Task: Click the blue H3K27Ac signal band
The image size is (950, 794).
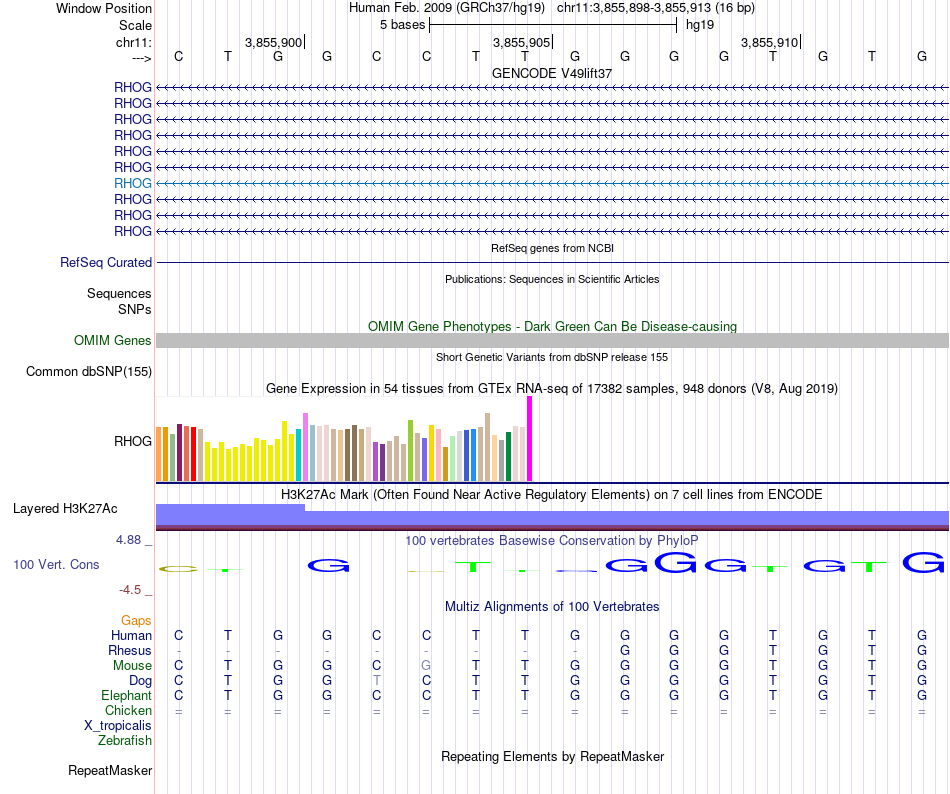Action: [x=552, y=518]
